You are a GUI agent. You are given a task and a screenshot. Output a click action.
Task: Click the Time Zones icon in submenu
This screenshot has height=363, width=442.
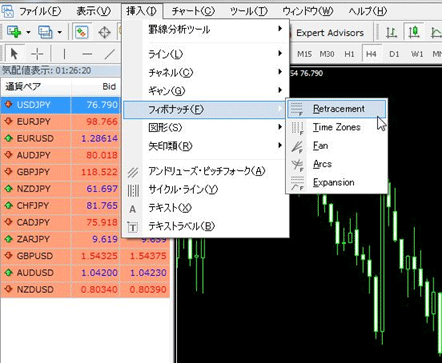tap(297, 128)
